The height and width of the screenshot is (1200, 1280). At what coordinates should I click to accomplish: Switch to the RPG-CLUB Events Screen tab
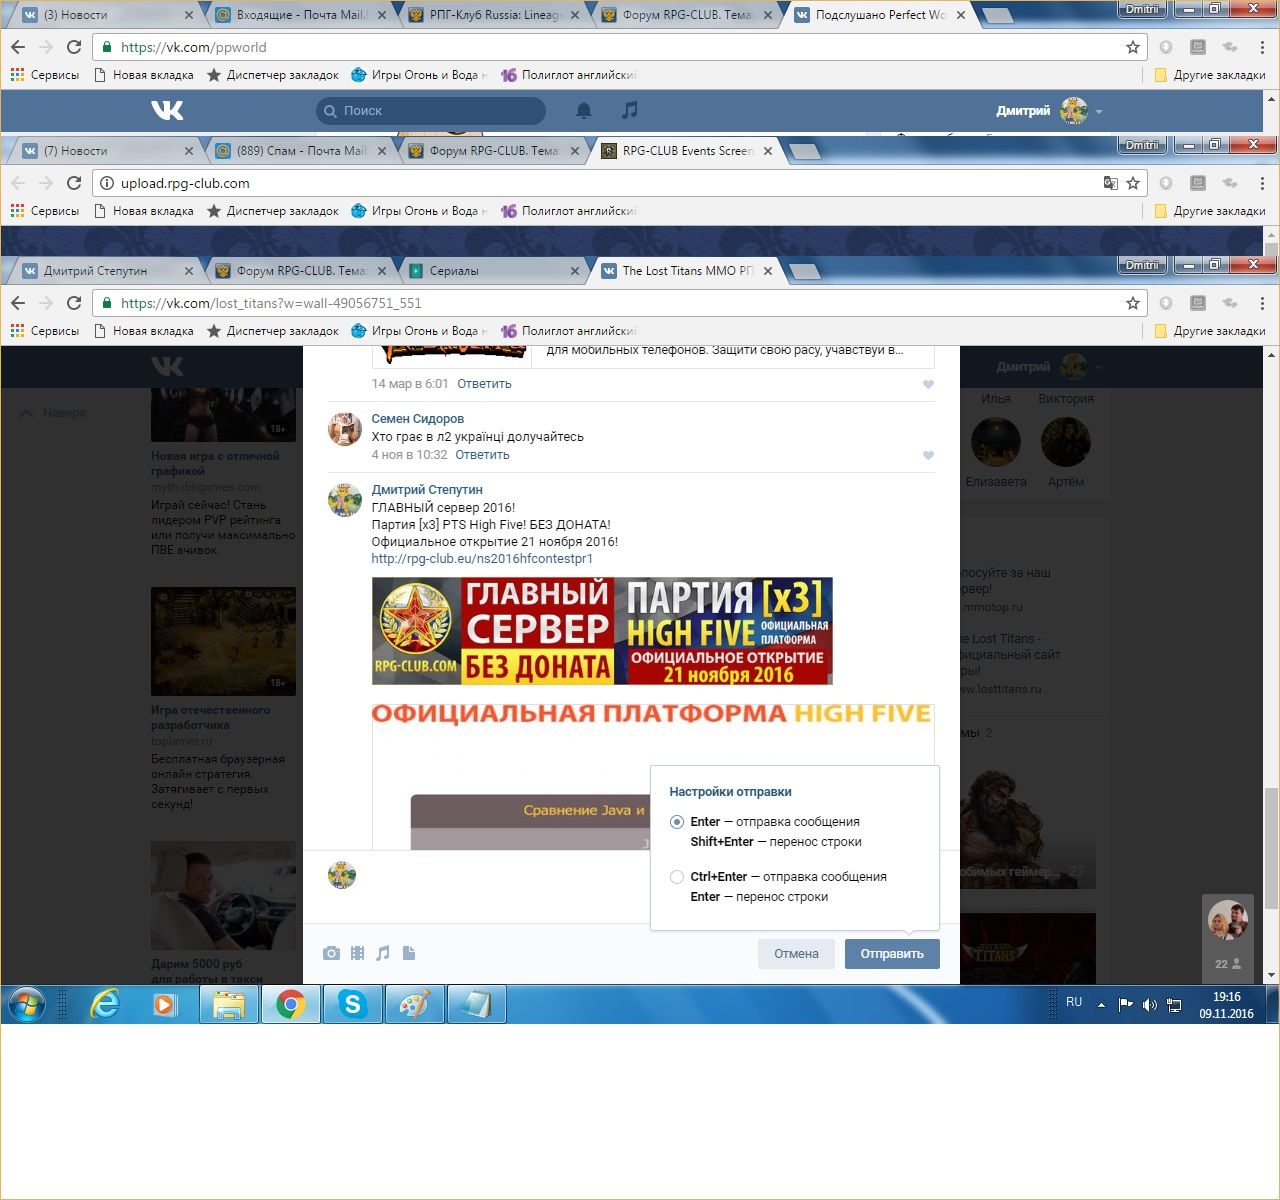coord(686,151)
